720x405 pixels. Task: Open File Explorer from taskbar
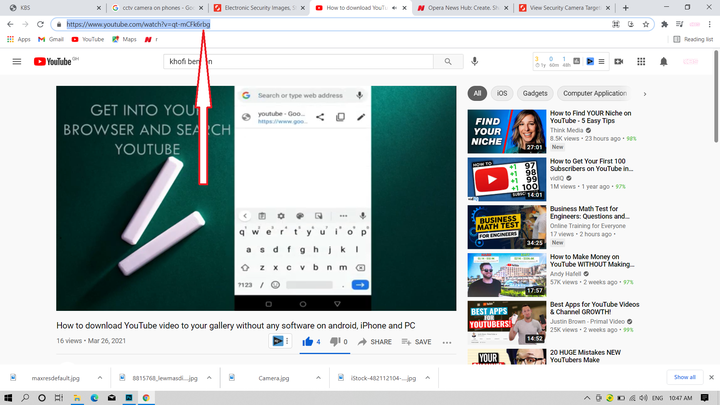(77, 398)
